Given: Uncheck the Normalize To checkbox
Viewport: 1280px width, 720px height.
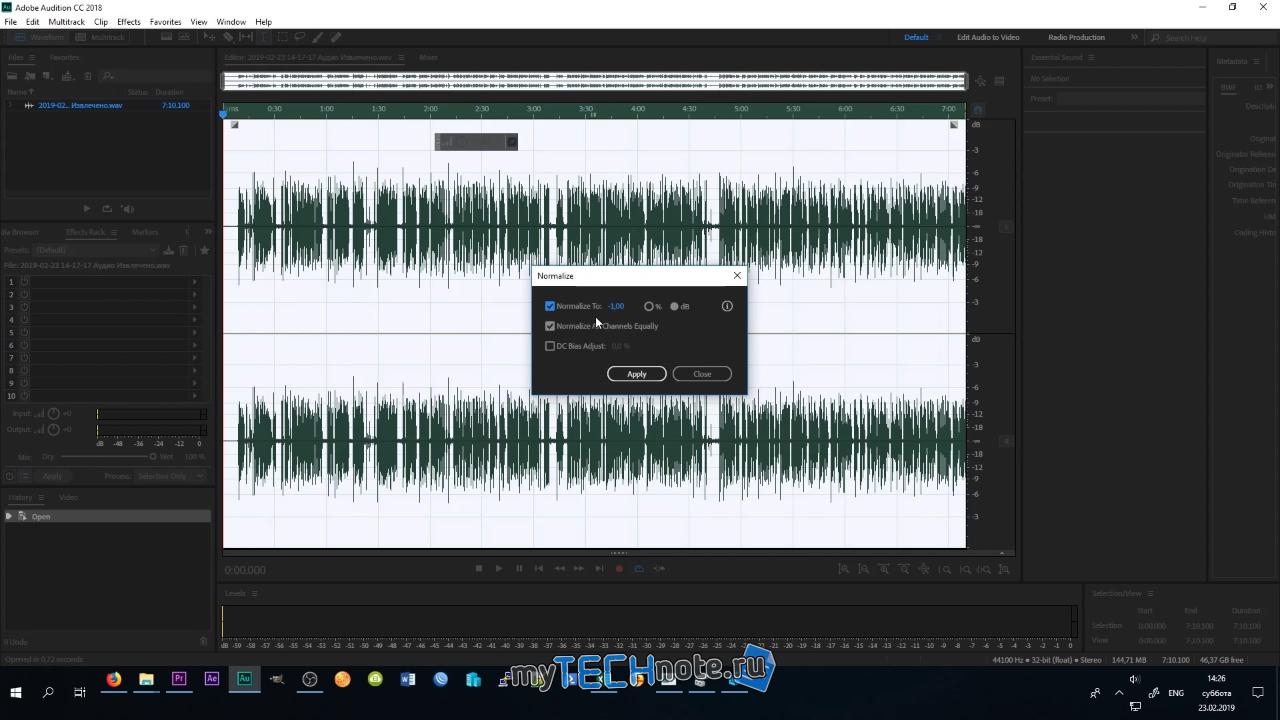Looking at the screenshot, I should pyautogui.click(x=550, y=306).
